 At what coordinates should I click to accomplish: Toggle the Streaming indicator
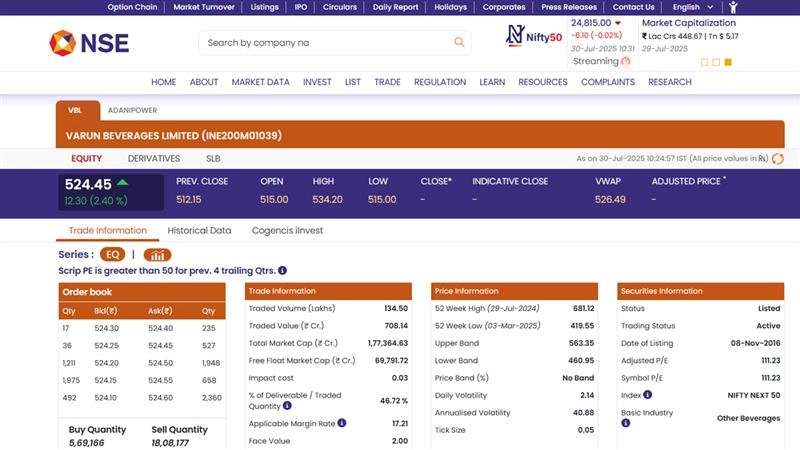point(626,61)
